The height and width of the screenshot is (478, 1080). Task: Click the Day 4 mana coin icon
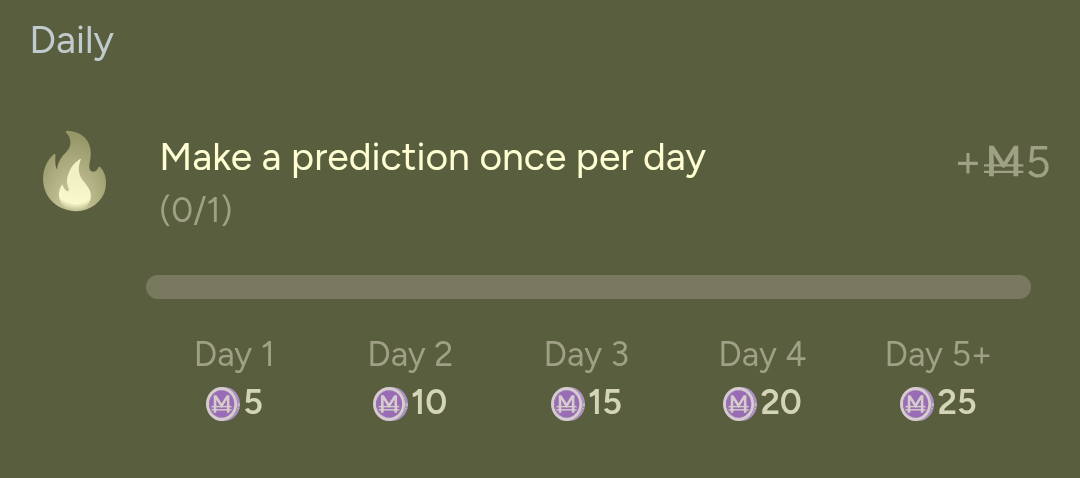point(740,404)
